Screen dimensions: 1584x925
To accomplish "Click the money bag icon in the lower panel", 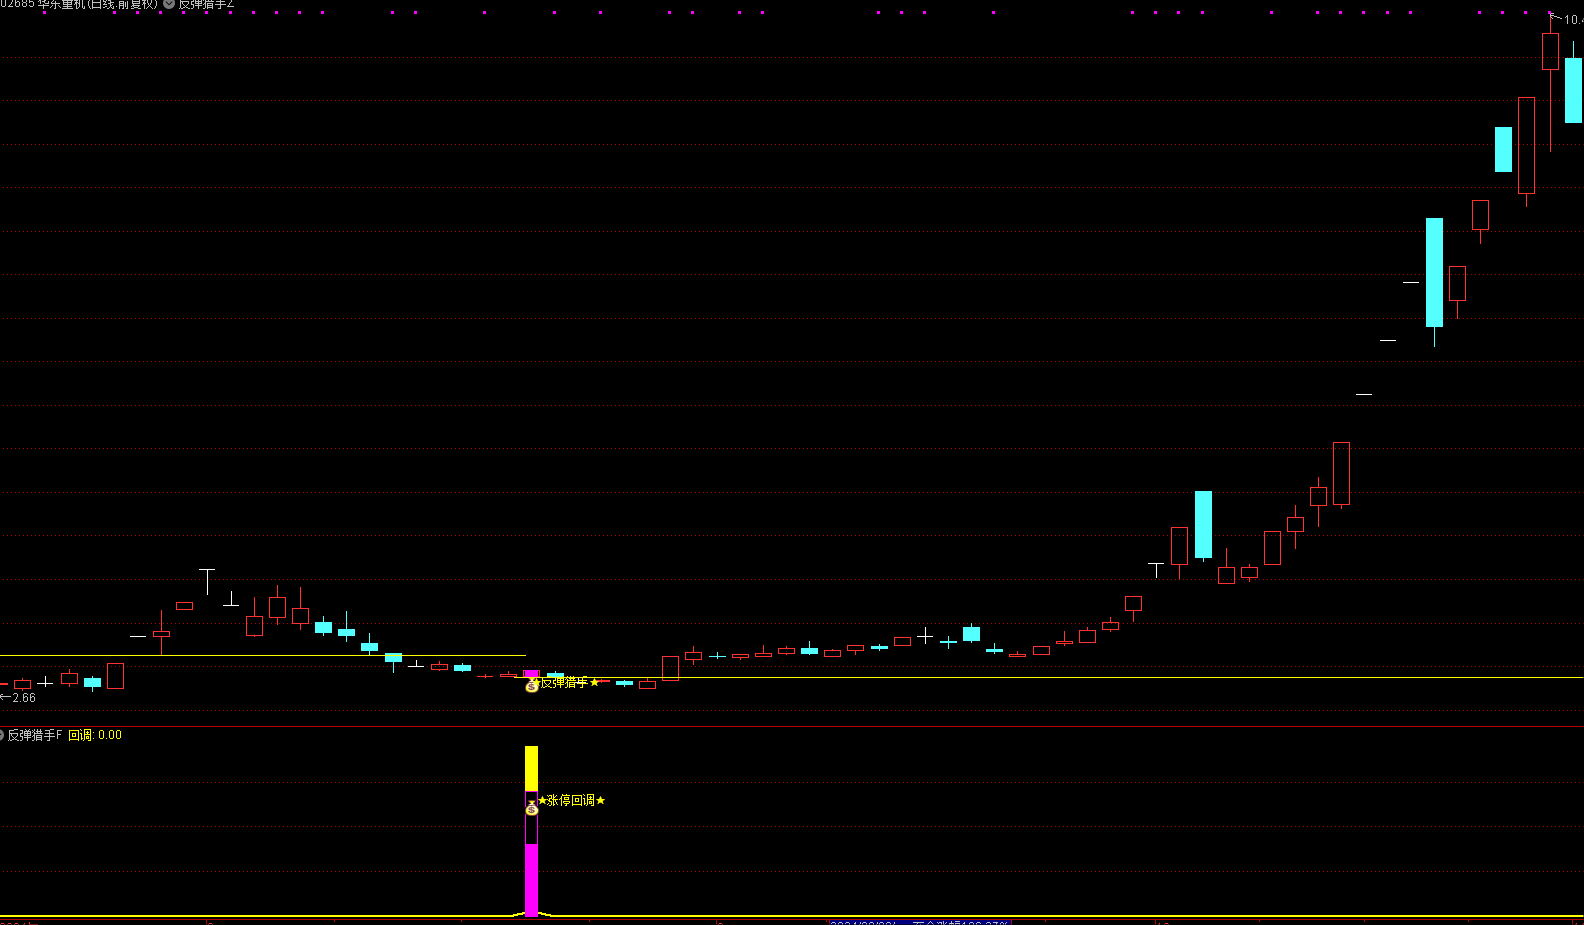I will coord(532,807).
